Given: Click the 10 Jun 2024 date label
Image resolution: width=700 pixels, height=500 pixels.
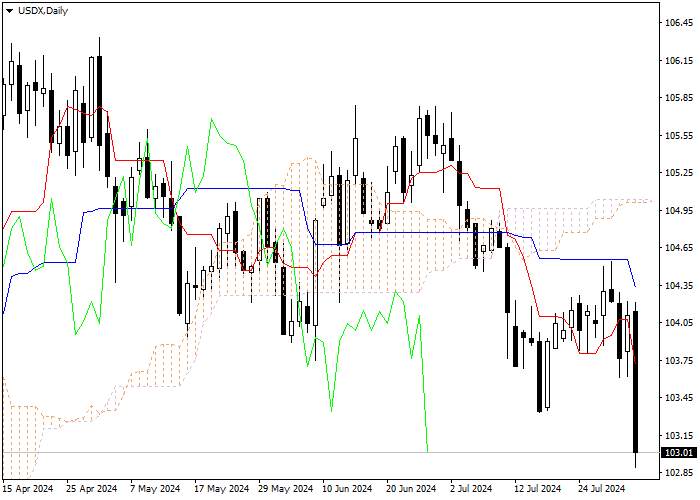Looking at the screenshot, I should 348,489.
